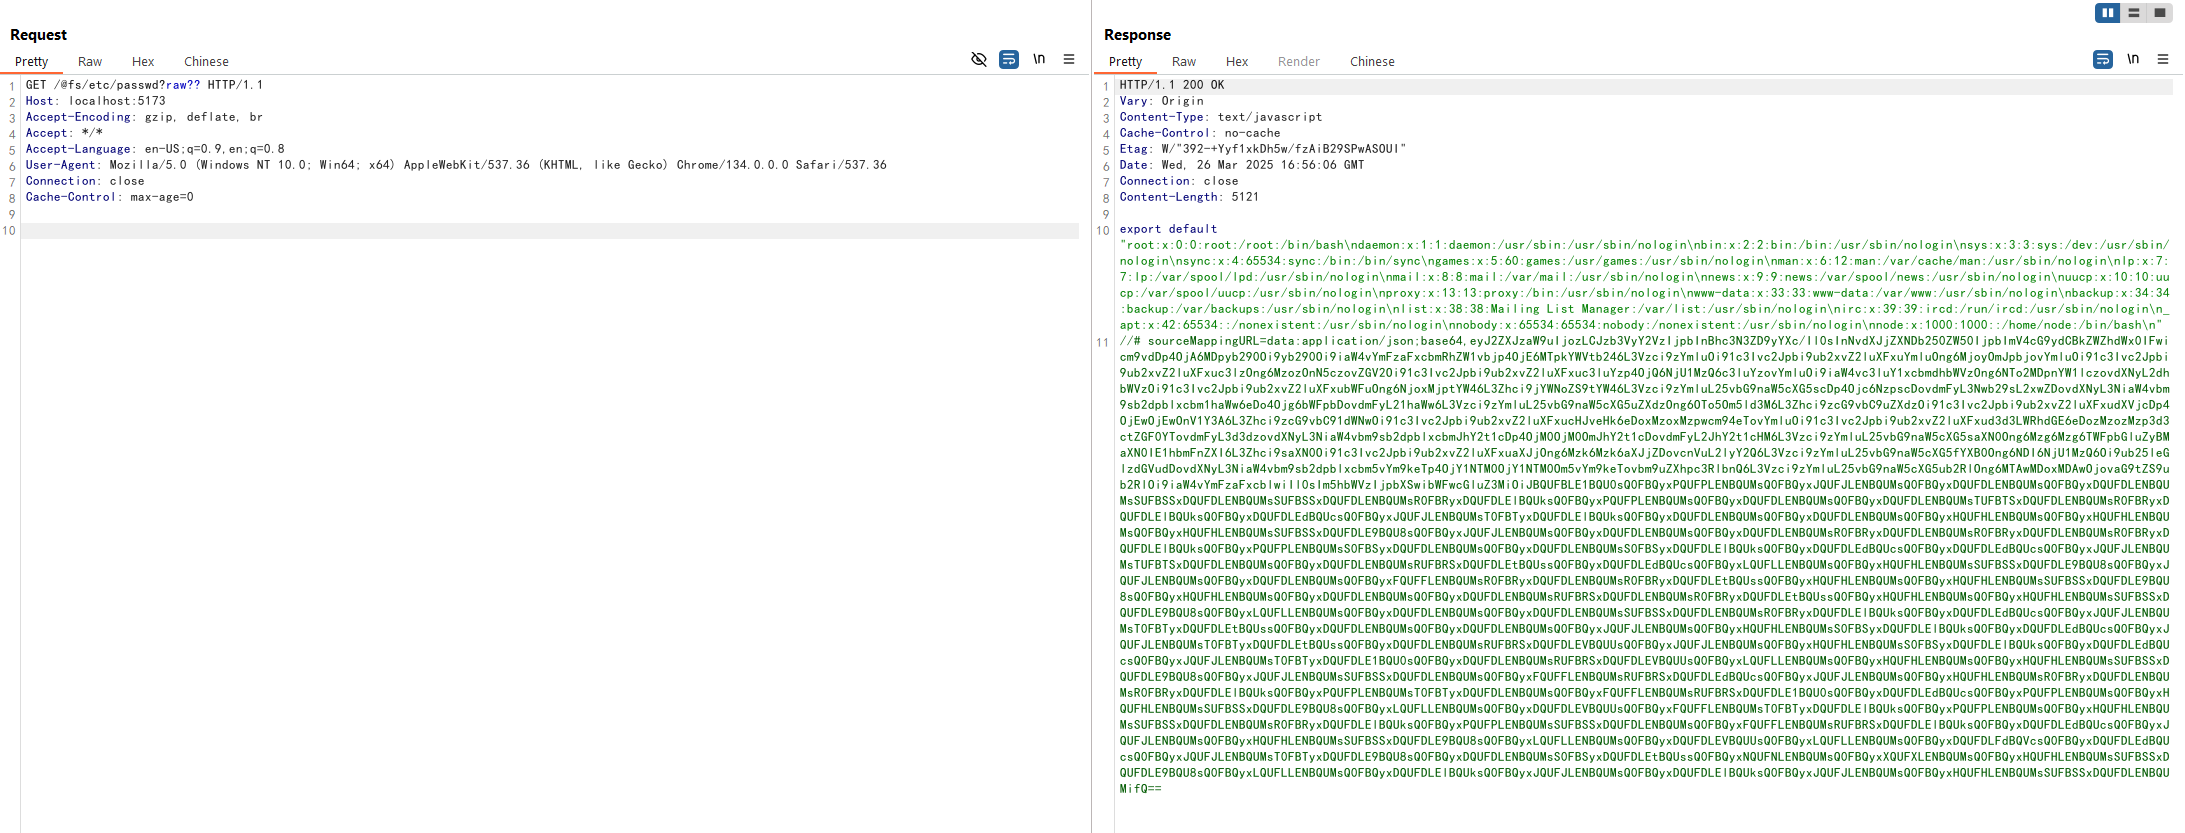Click the Etag response header line

click(x=1263, y=149)
